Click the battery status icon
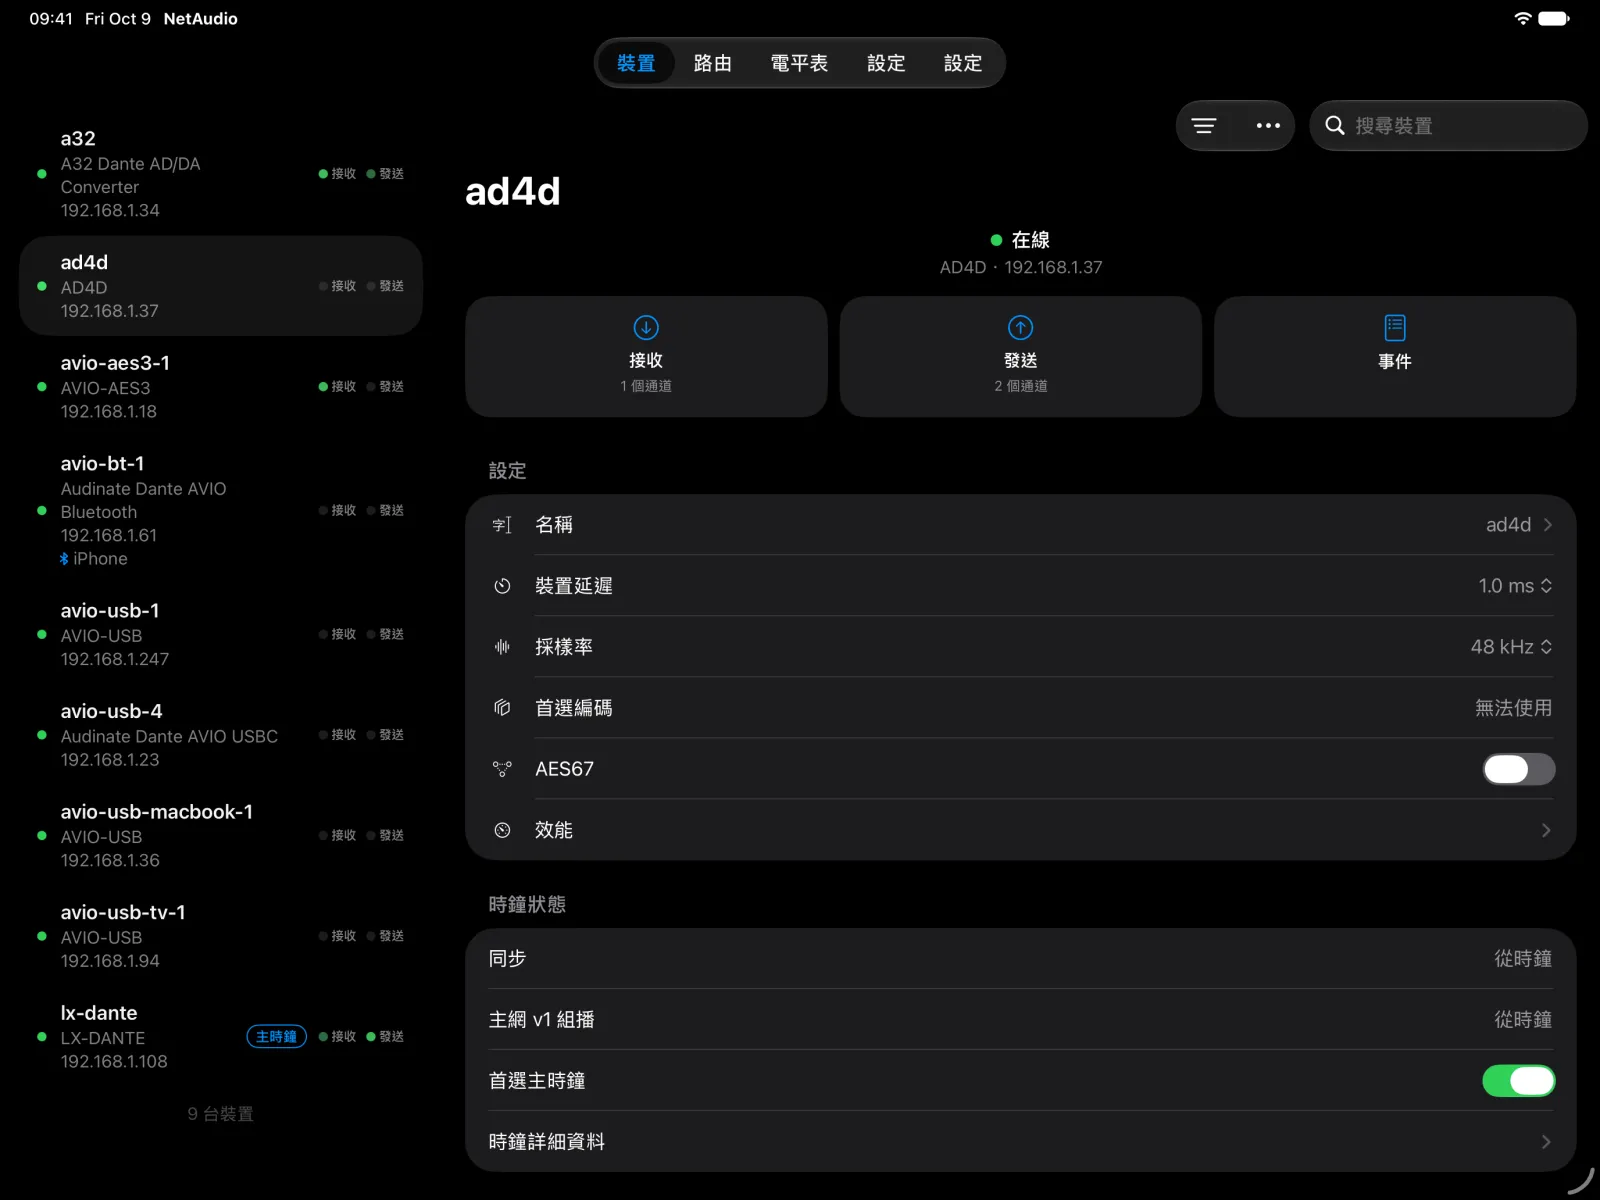The width and height of the screenshot is (1600, 1200). (1554, 18)
